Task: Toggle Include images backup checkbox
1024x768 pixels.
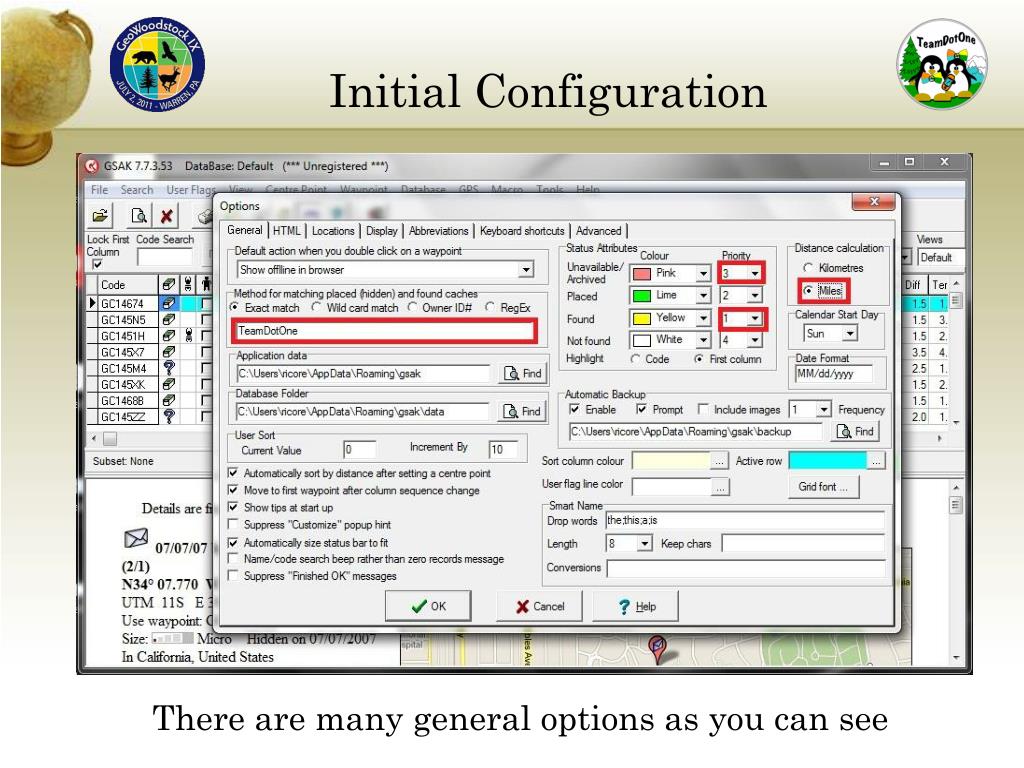Action: 703,409
